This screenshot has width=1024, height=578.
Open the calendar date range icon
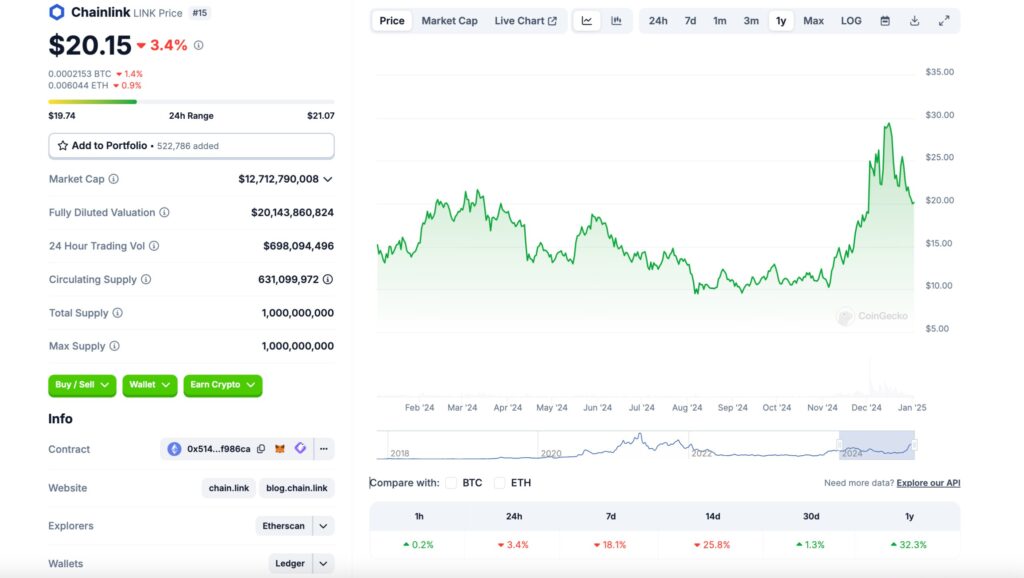pyautogui.click(x=885, y=21)
